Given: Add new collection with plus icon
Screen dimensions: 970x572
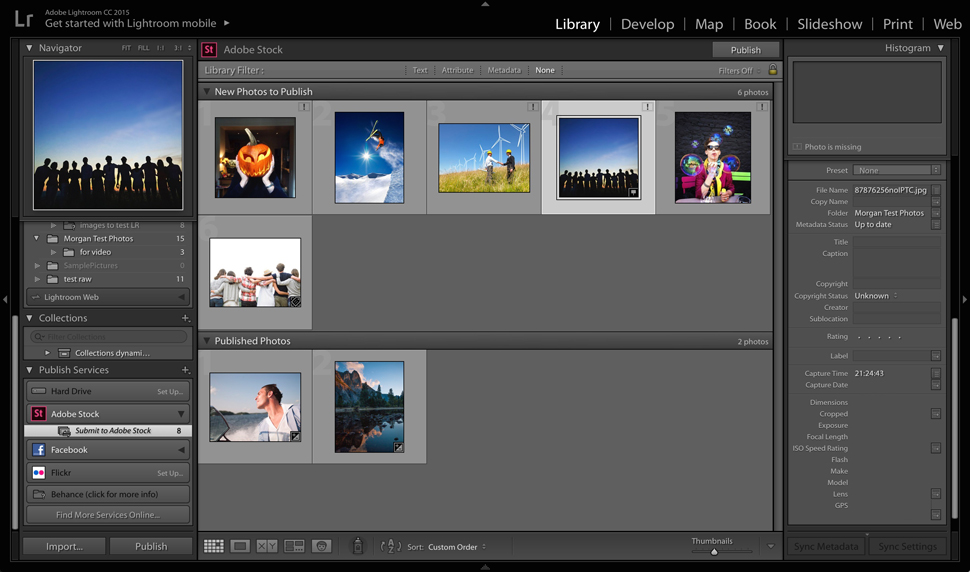Looking at the screenshot, I should tap(185, 318).
